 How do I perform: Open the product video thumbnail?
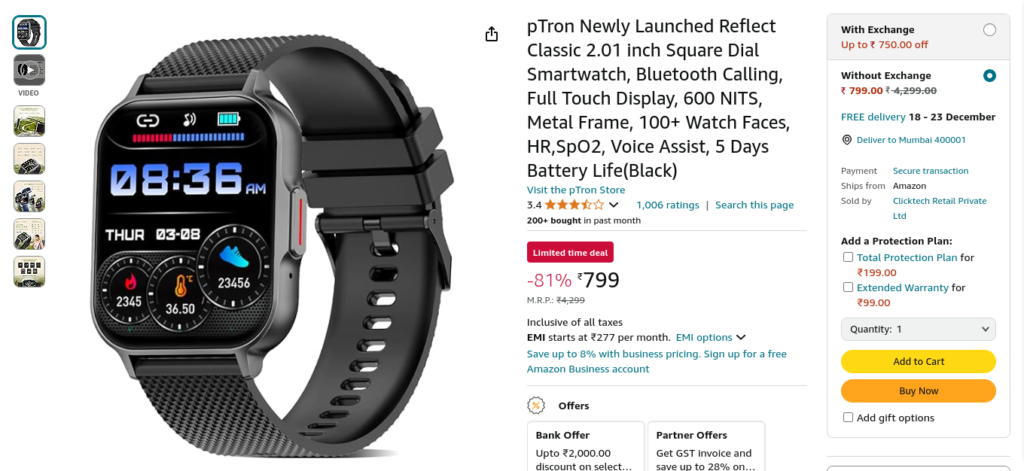[29, 70]
